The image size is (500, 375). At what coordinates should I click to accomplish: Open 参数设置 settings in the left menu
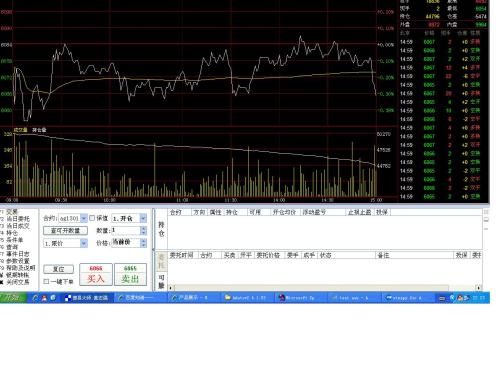(18, 261)
